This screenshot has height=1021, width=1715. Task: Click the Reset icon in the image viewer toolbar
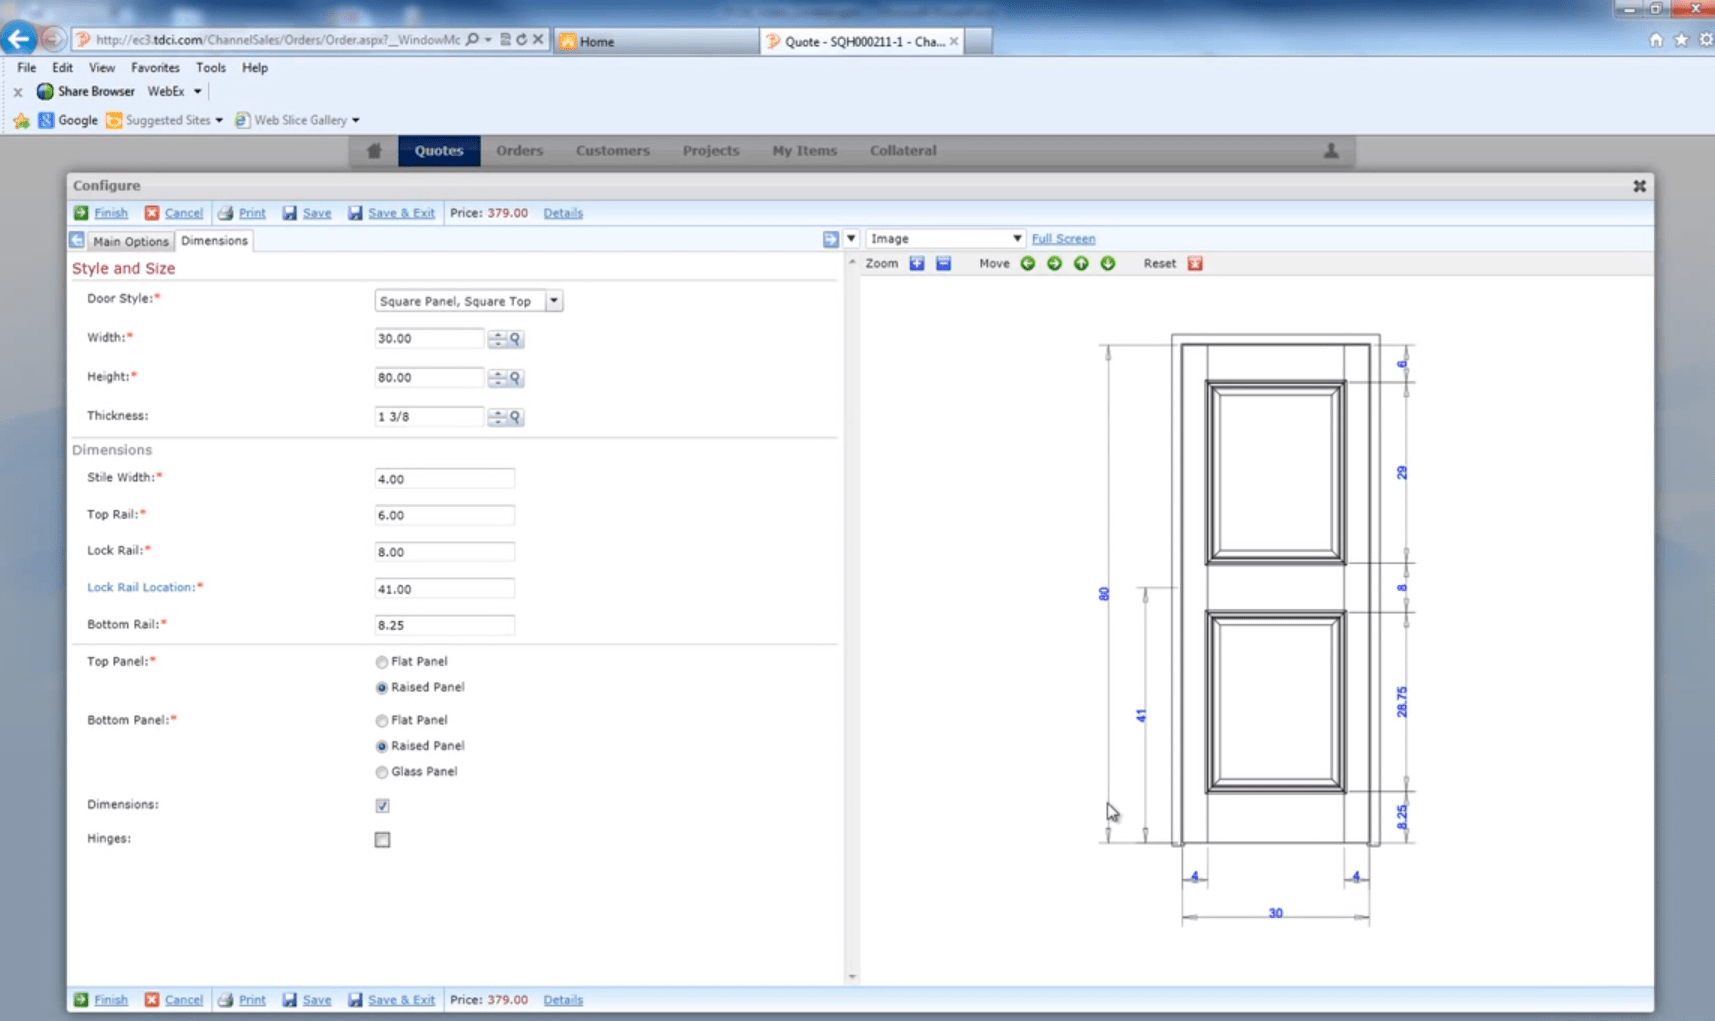1196,263
